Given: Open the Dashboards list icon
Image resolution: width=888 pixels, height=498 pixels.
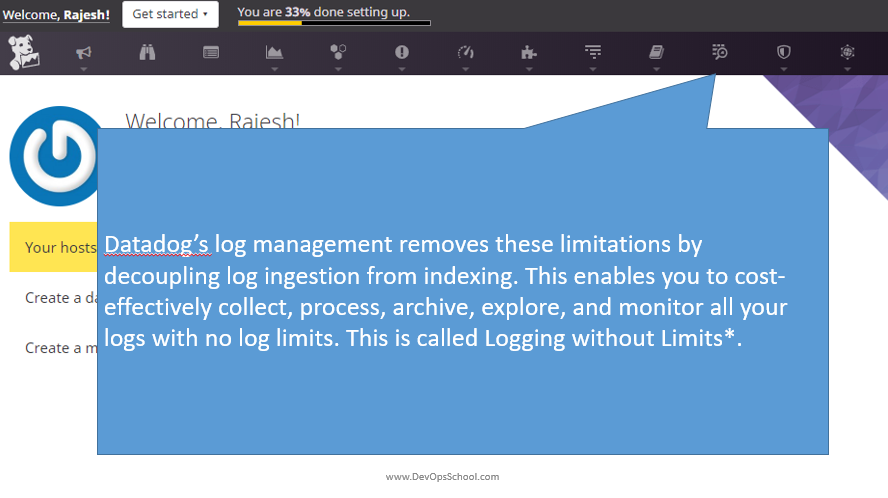Looking at the screenshot, I should [211, 53].
